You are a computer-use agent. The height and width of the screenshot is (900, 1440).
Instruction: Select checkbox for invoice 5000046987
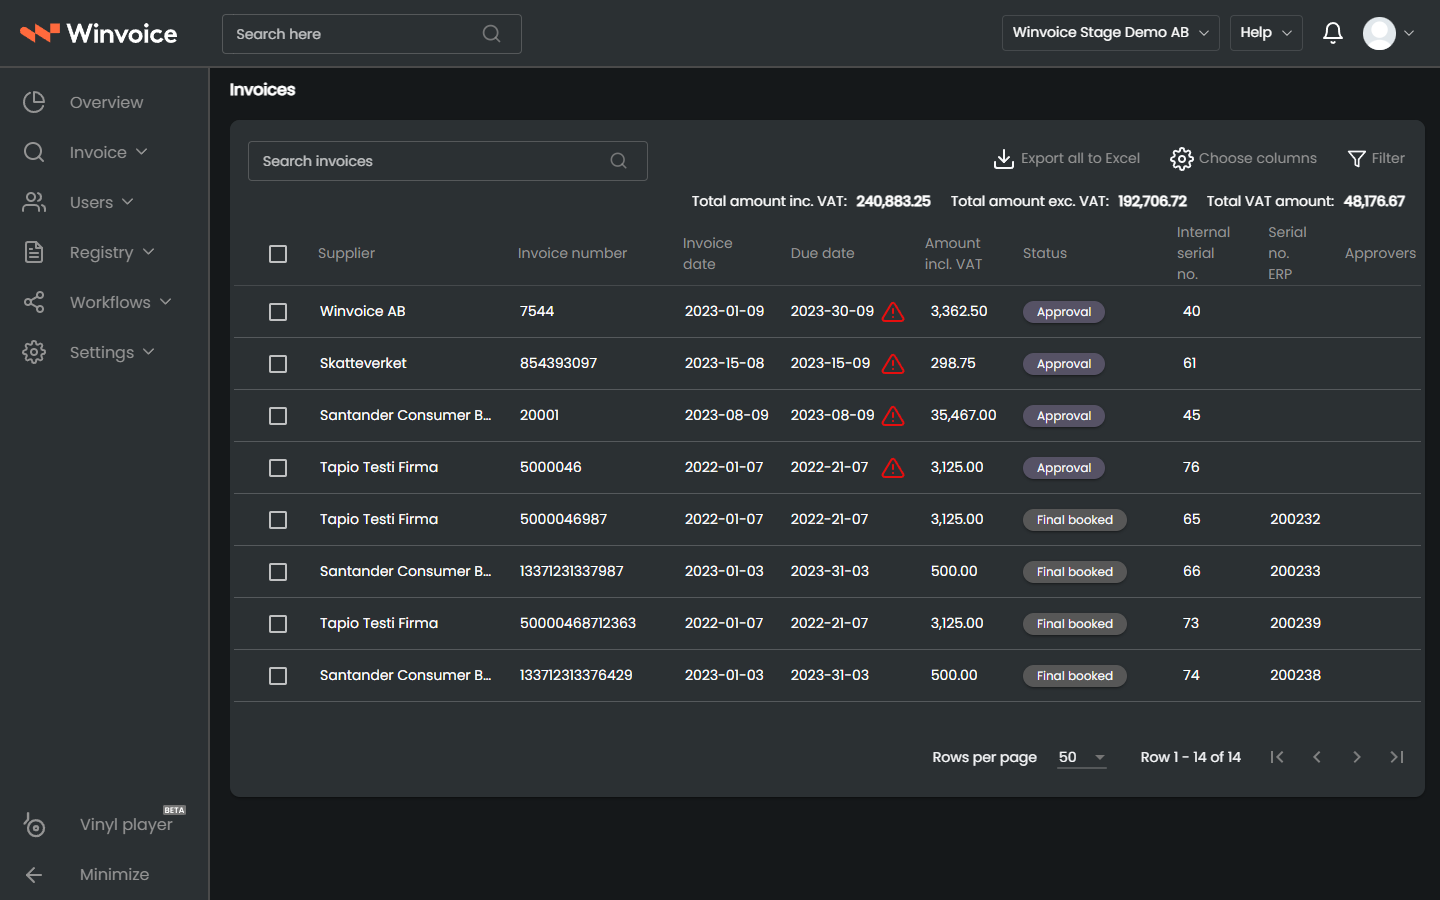point(278,520)
